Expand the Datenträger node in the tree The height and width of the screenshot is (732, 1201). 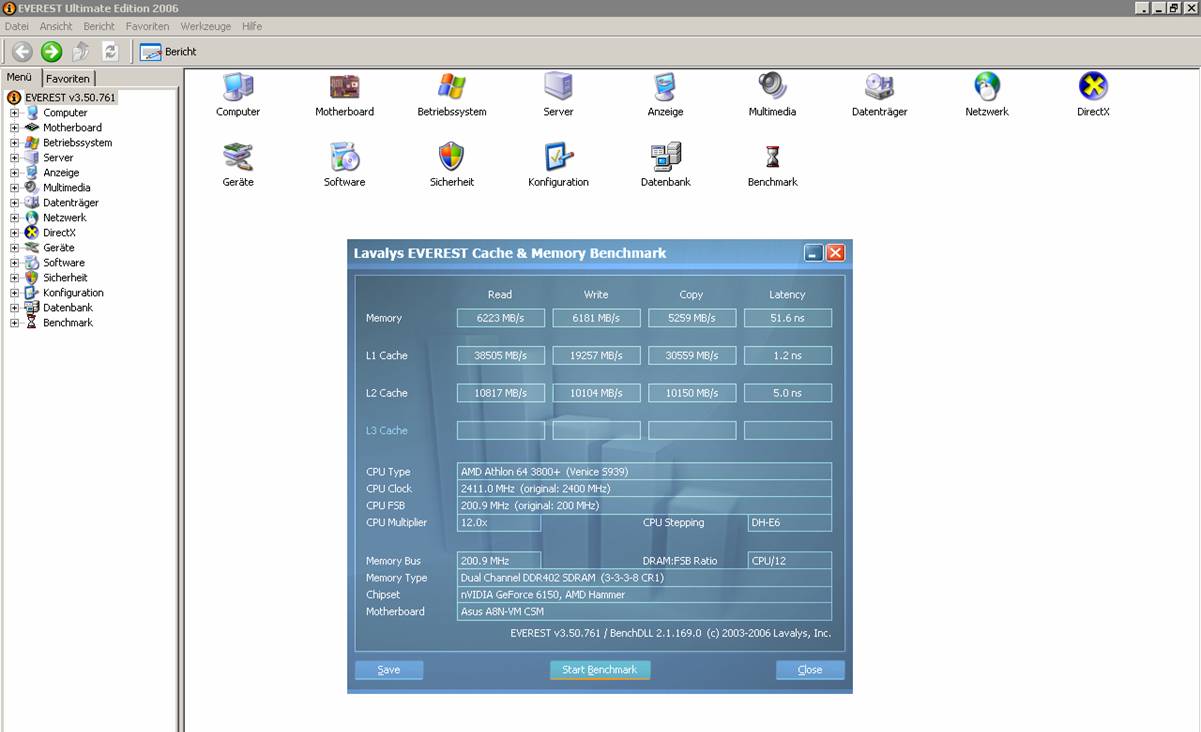tap(15, 203)
